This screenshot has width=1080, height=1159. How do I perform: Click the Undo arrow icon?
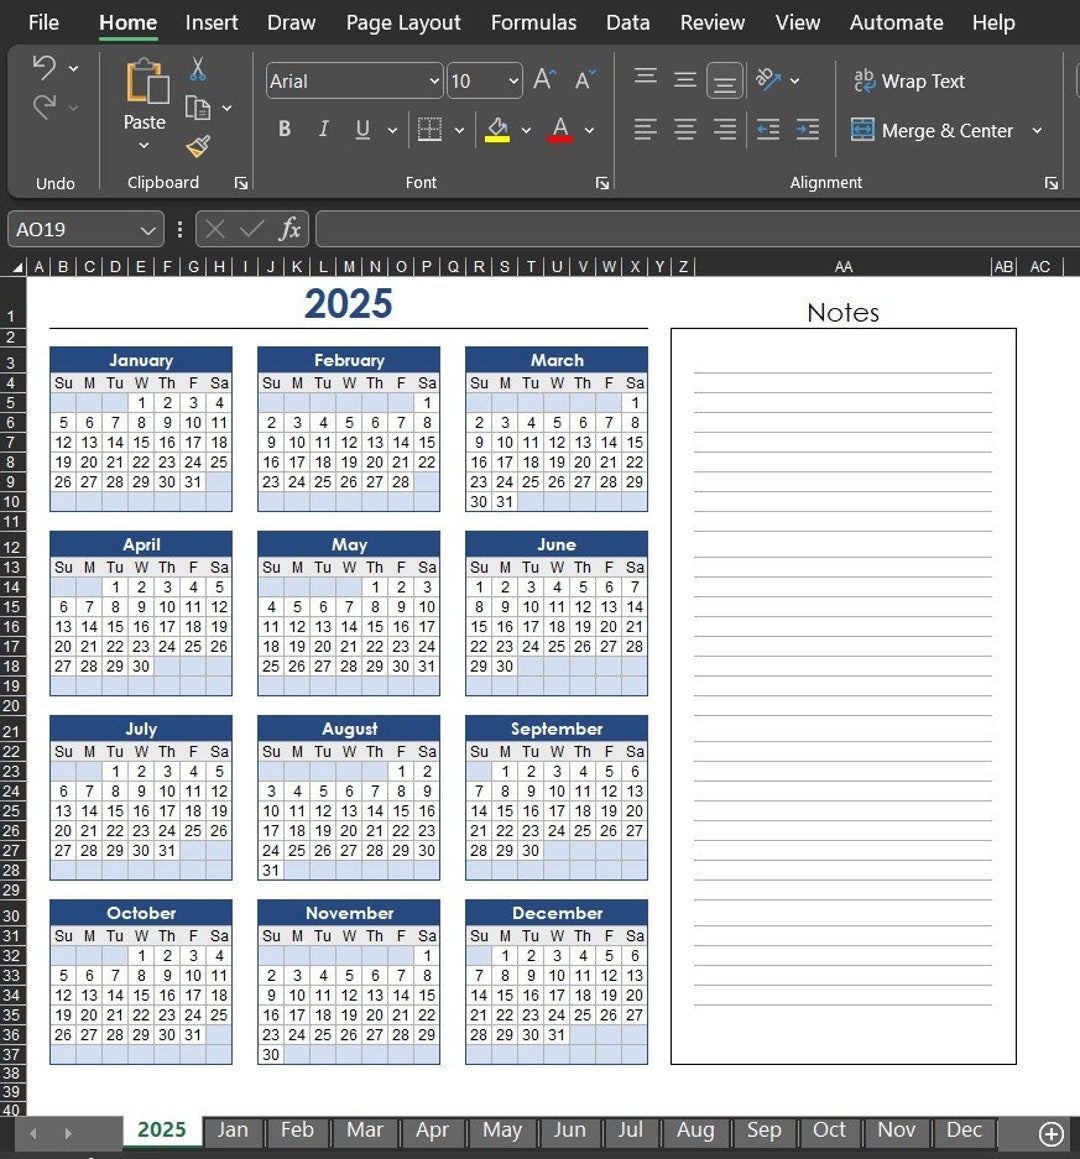click(44, 68)
